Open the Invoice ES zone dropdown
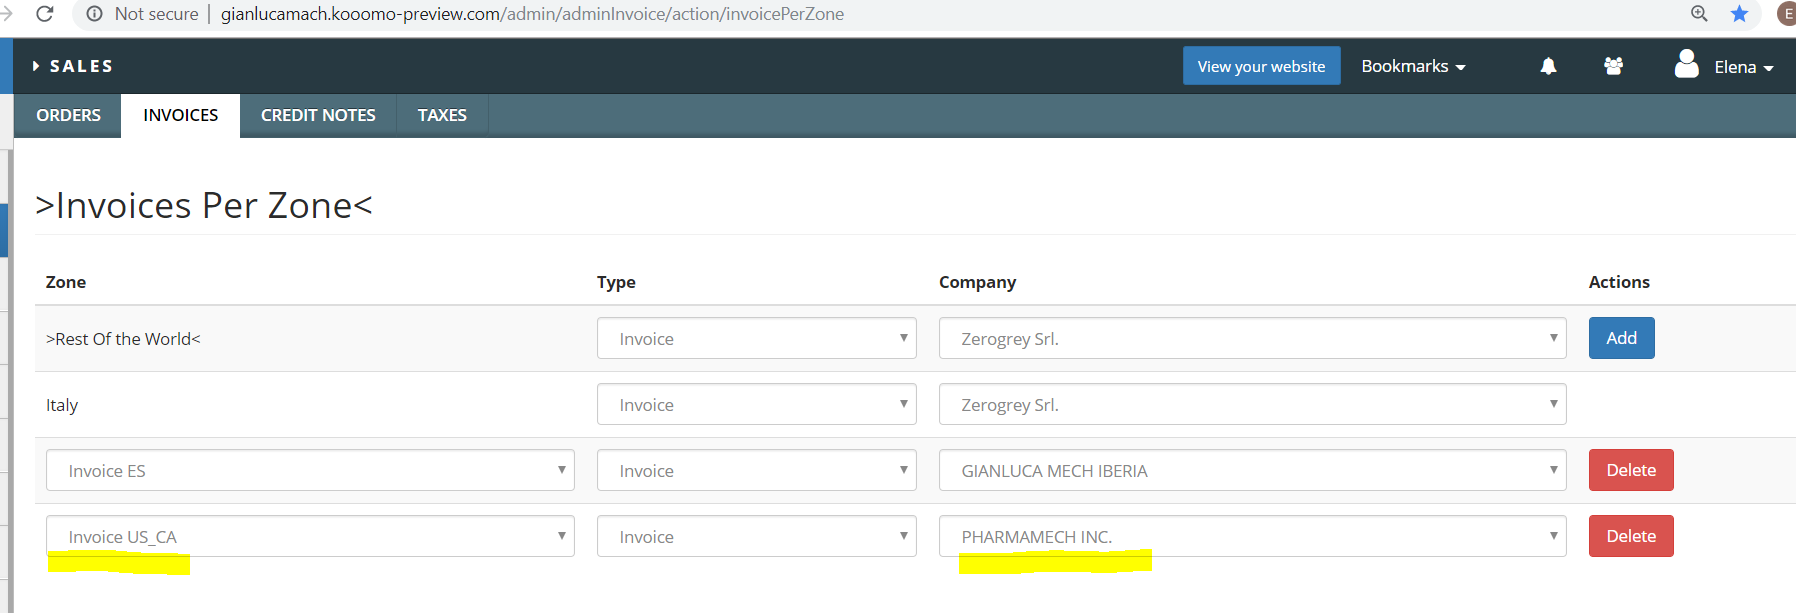1796x613 pixels. [310, 470]
